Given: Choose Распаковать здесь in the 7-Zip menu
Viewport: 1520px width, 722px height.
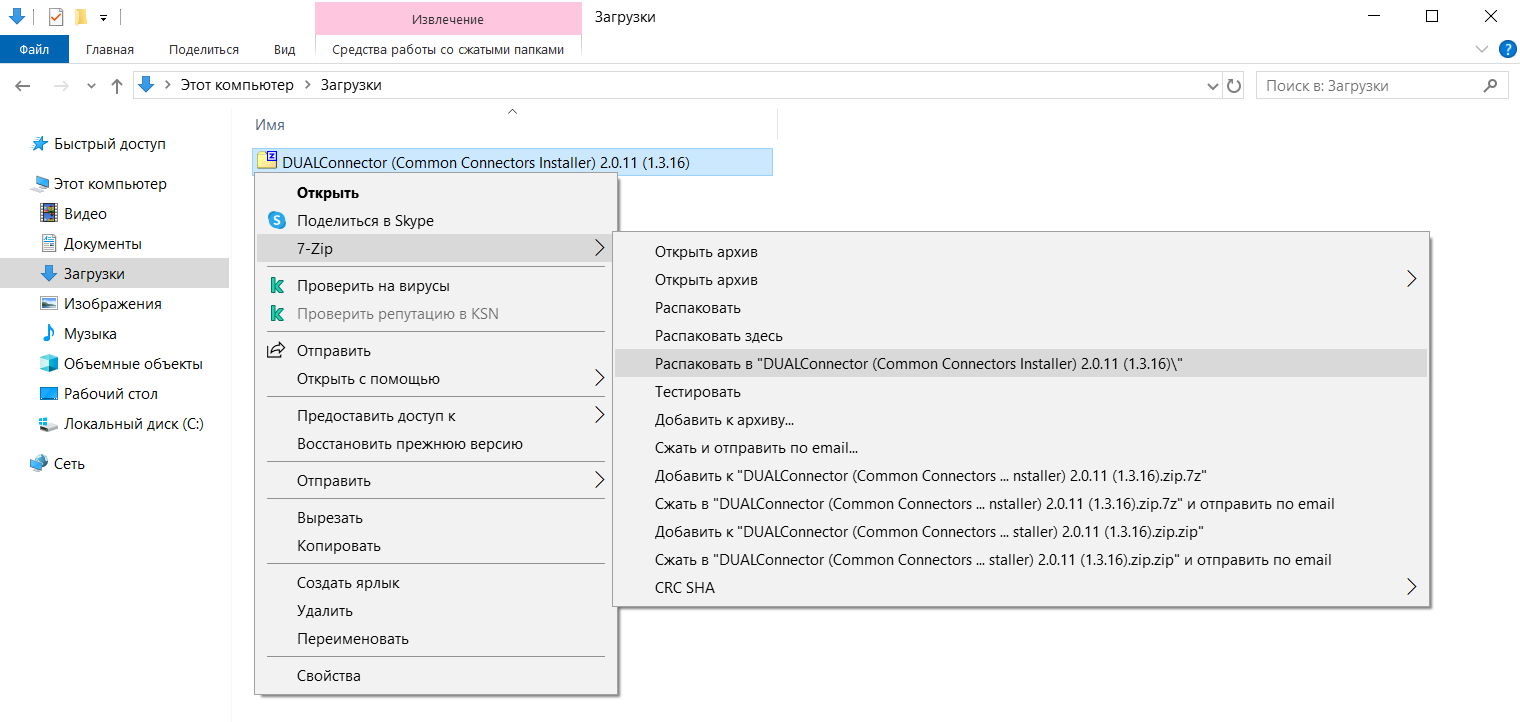Looking at the screenshot, I should point(1021,336).
